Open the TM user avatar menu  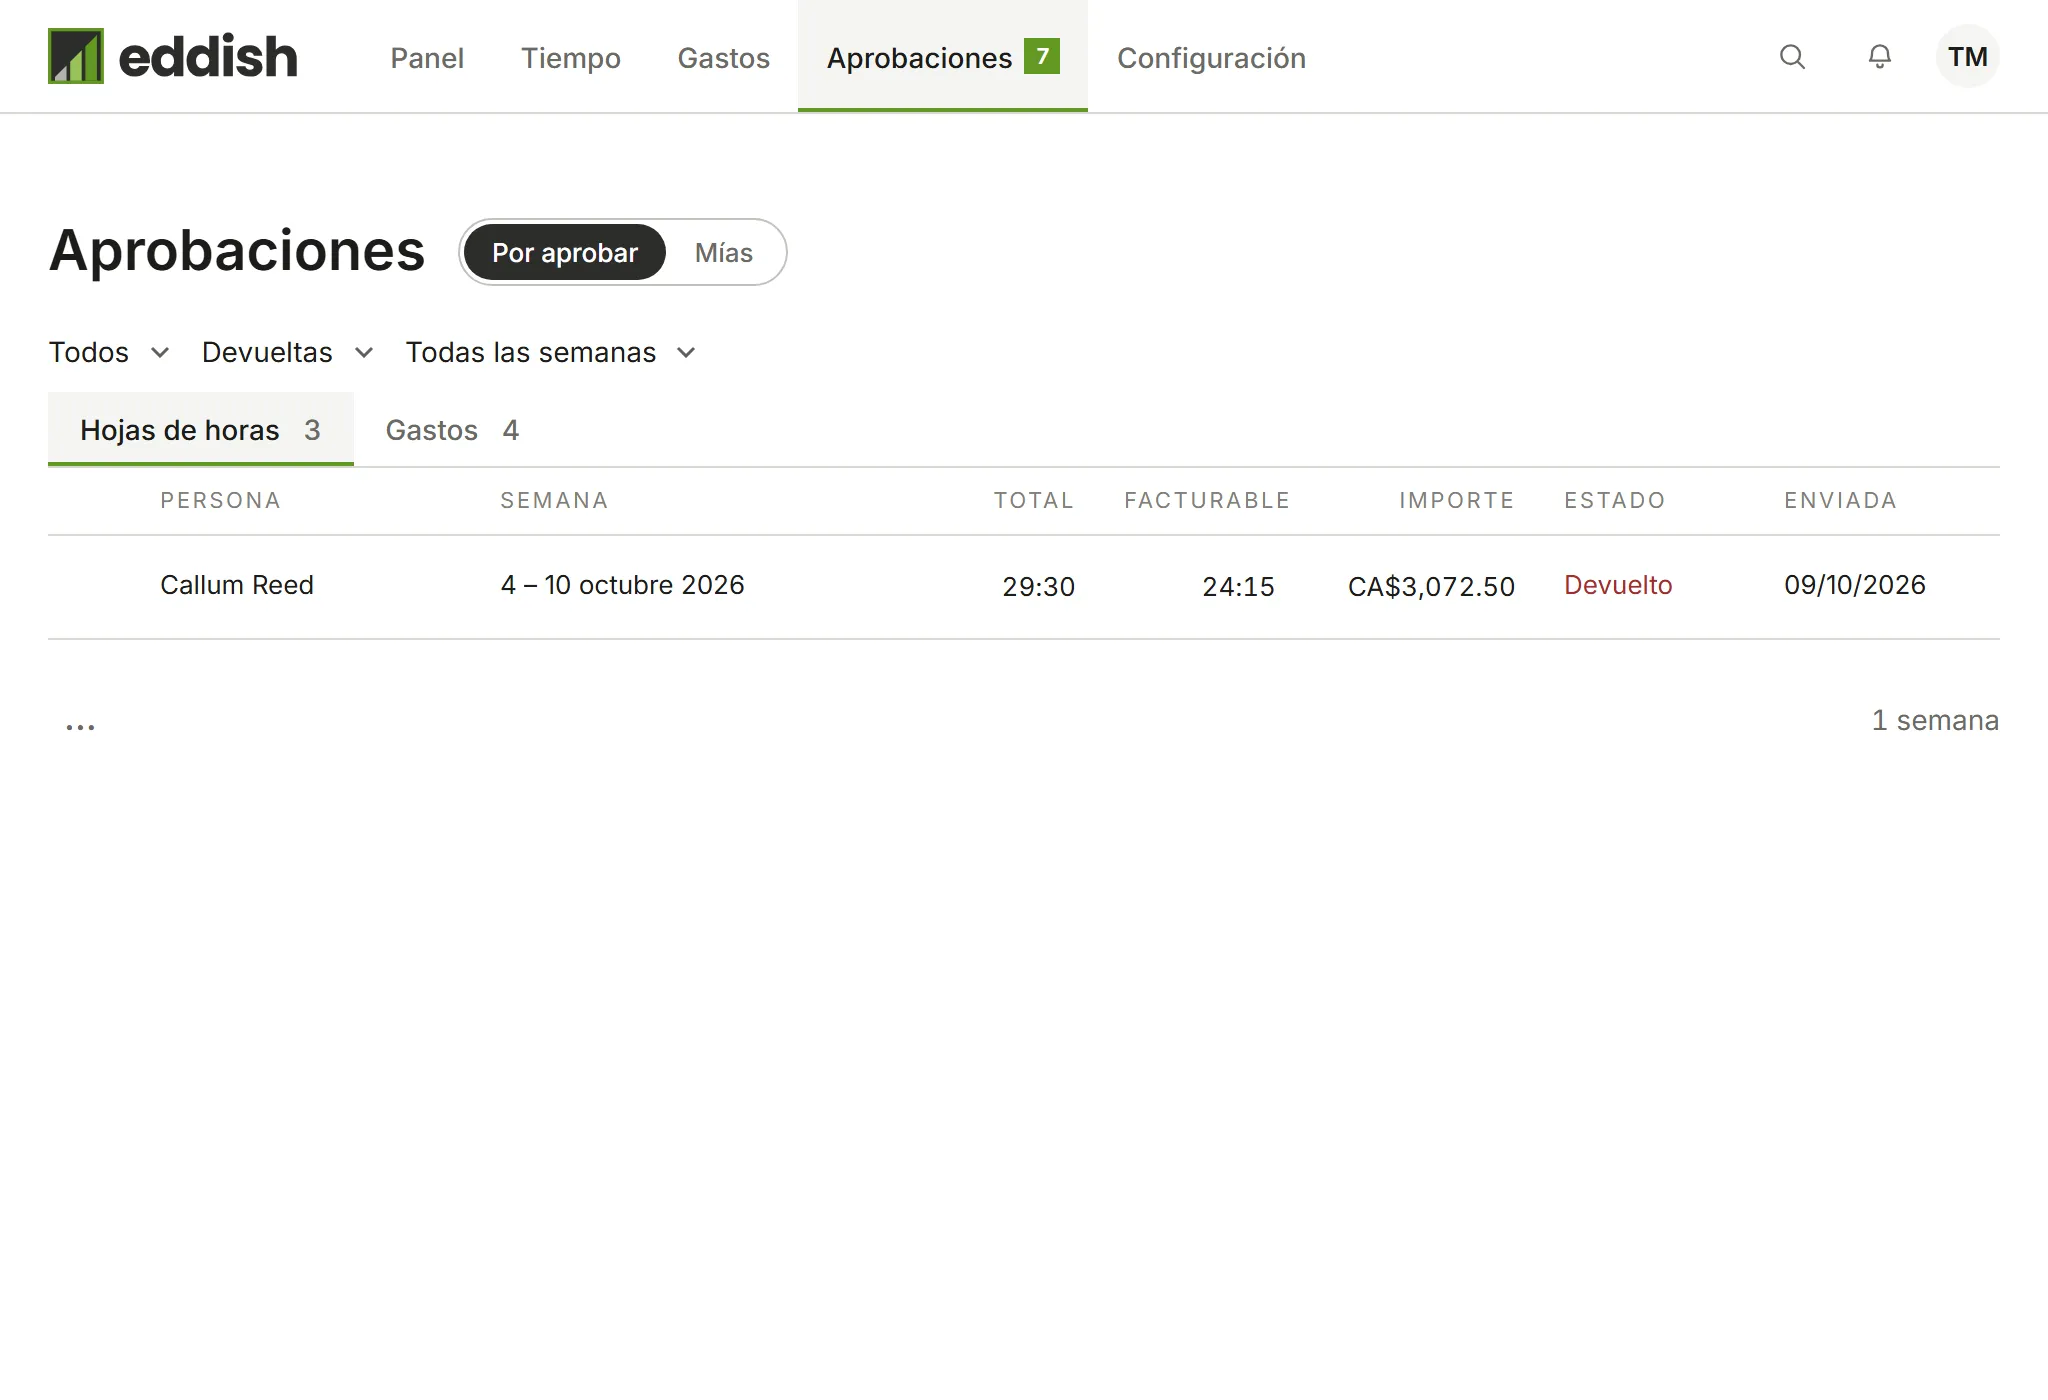click(1967, 56)
